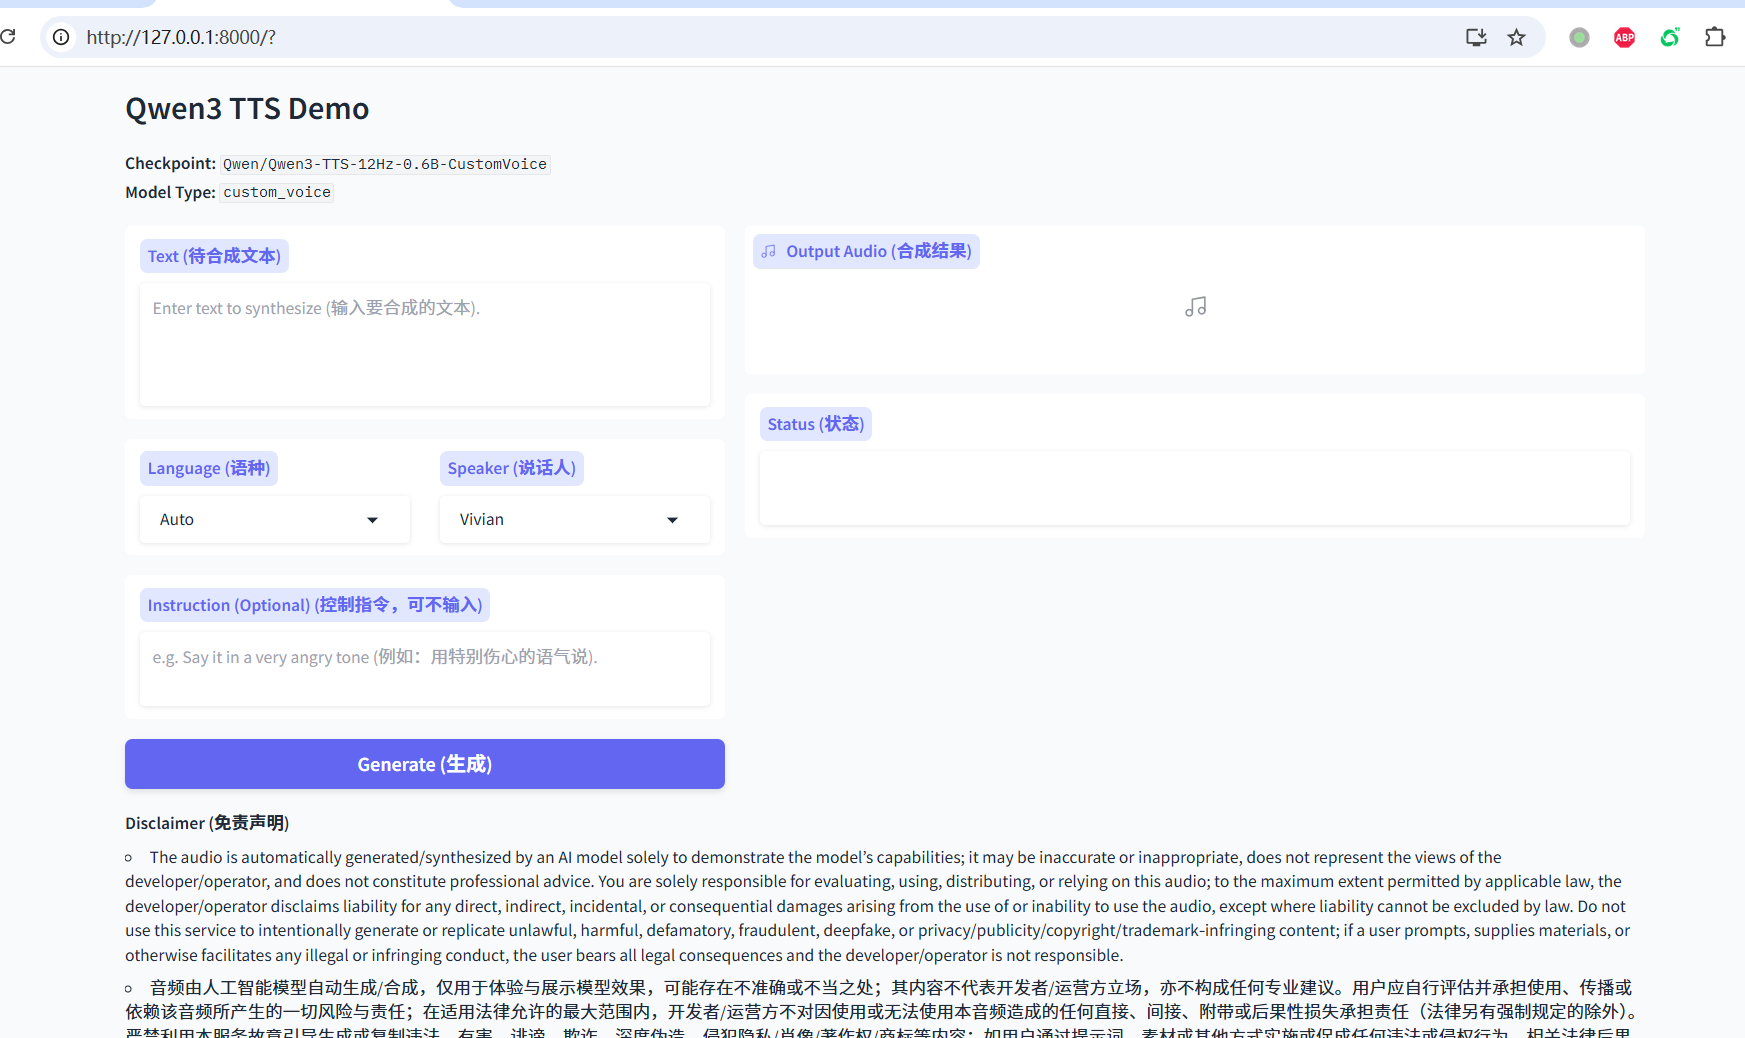This screenshot has width=1745, height=1038.
Task: Click the Status (状态) output box
Action: [1194, 488]
